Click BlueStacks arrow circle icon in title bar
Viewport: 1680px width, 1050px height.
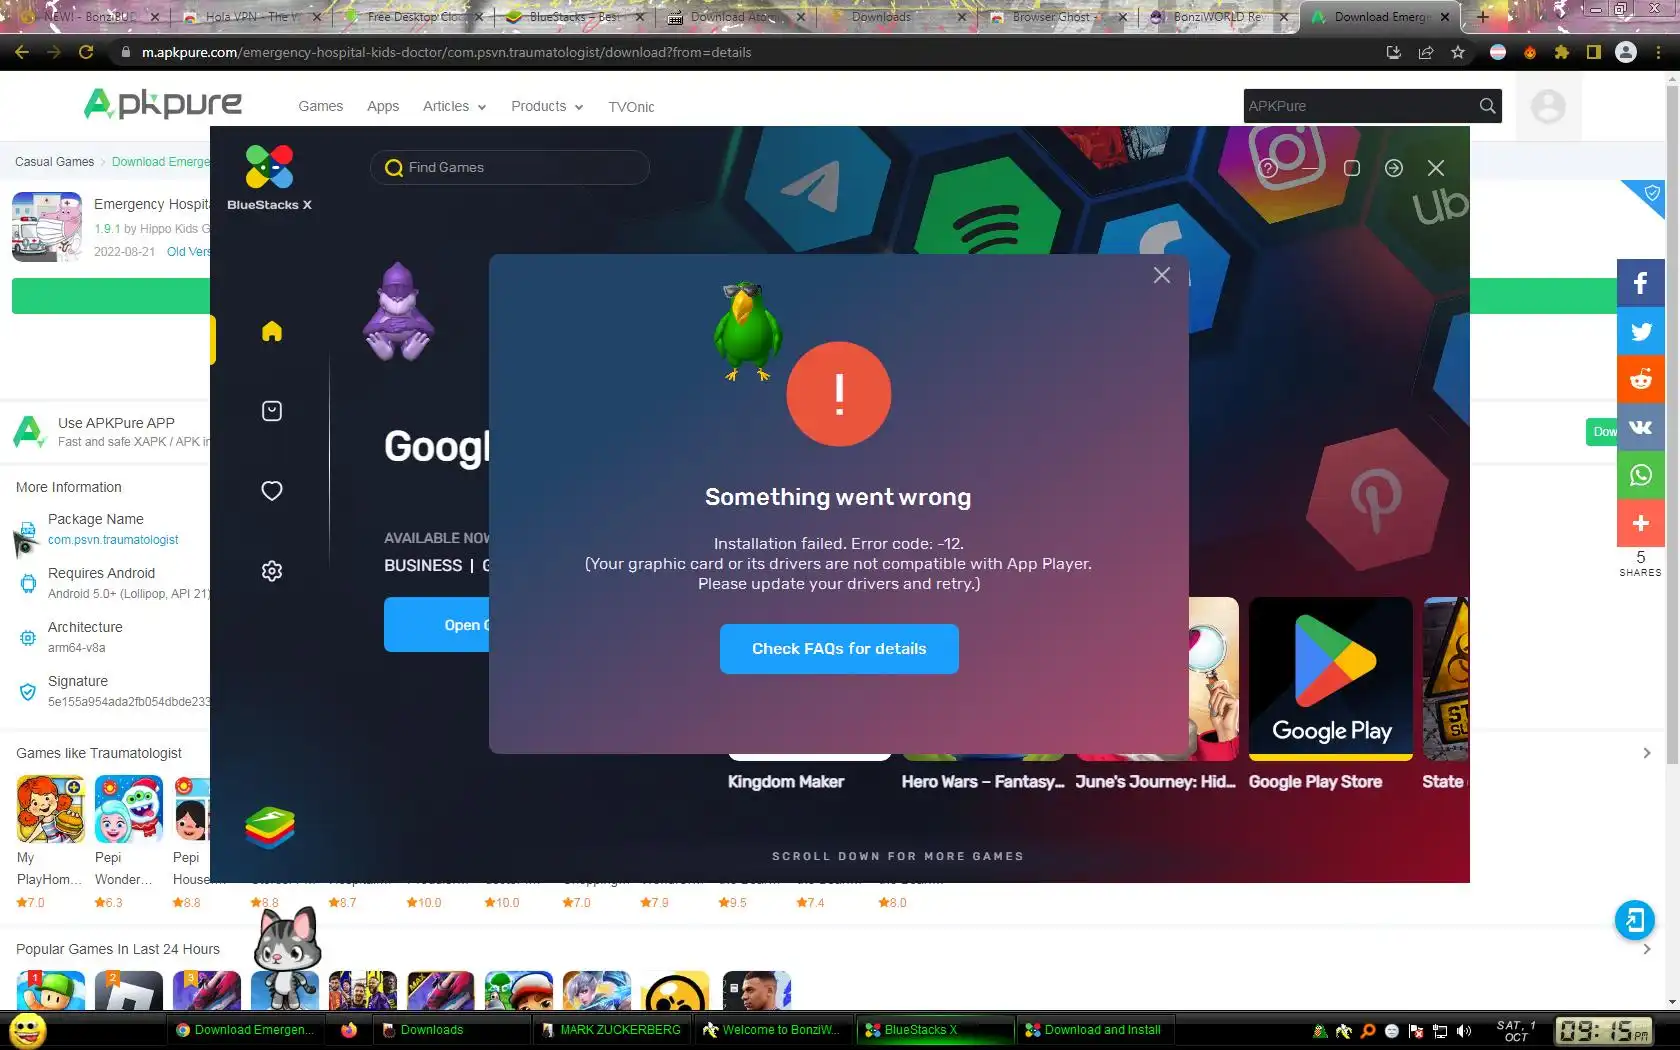1393,168
